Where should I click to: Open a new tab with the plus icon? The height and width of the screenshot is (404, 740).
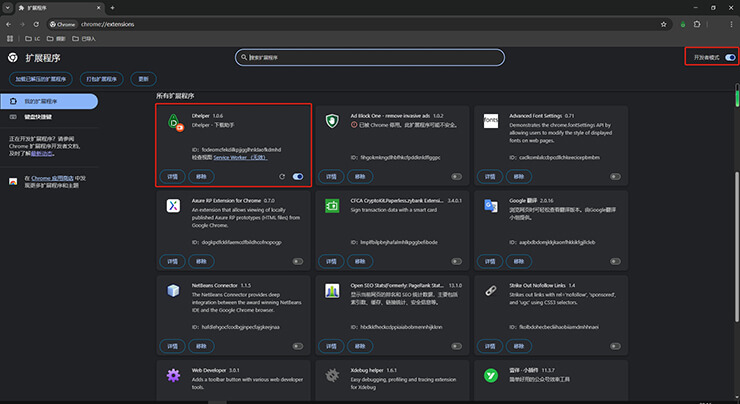coord(112,8)
